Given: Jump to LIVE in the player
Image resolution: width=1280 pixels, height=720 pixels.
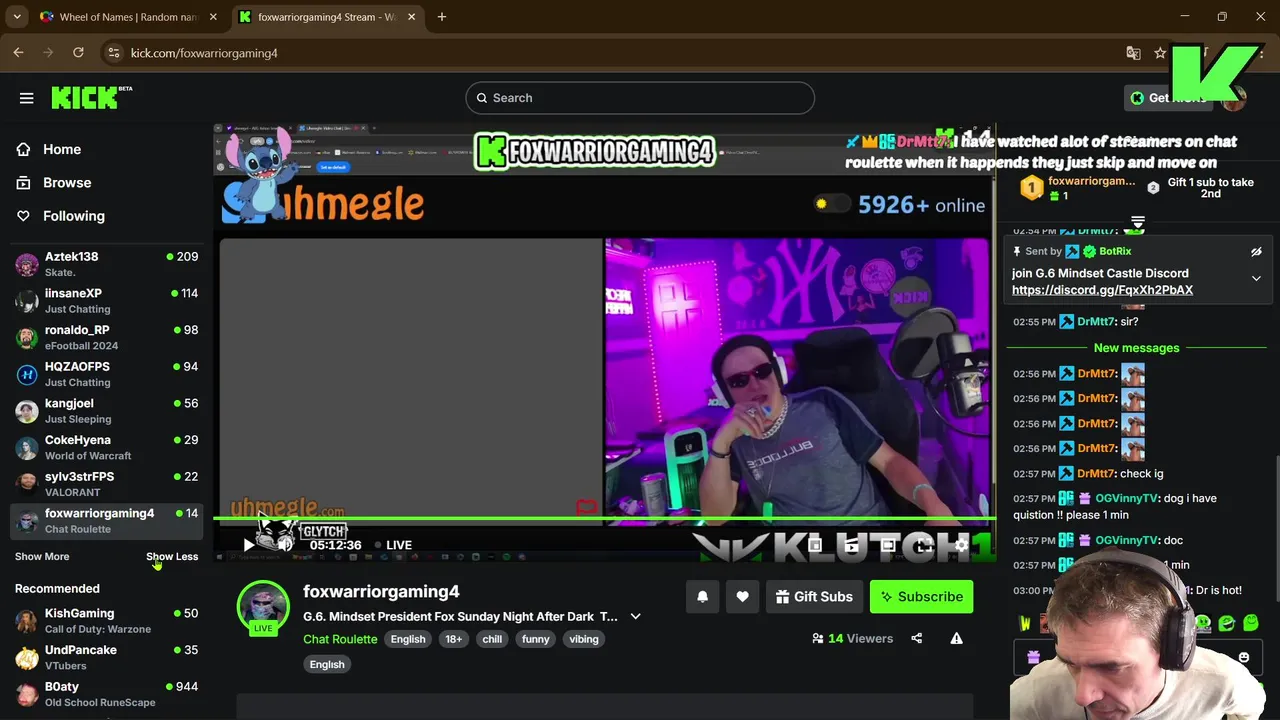Looking at the screenshot, I should coord(393,545).
